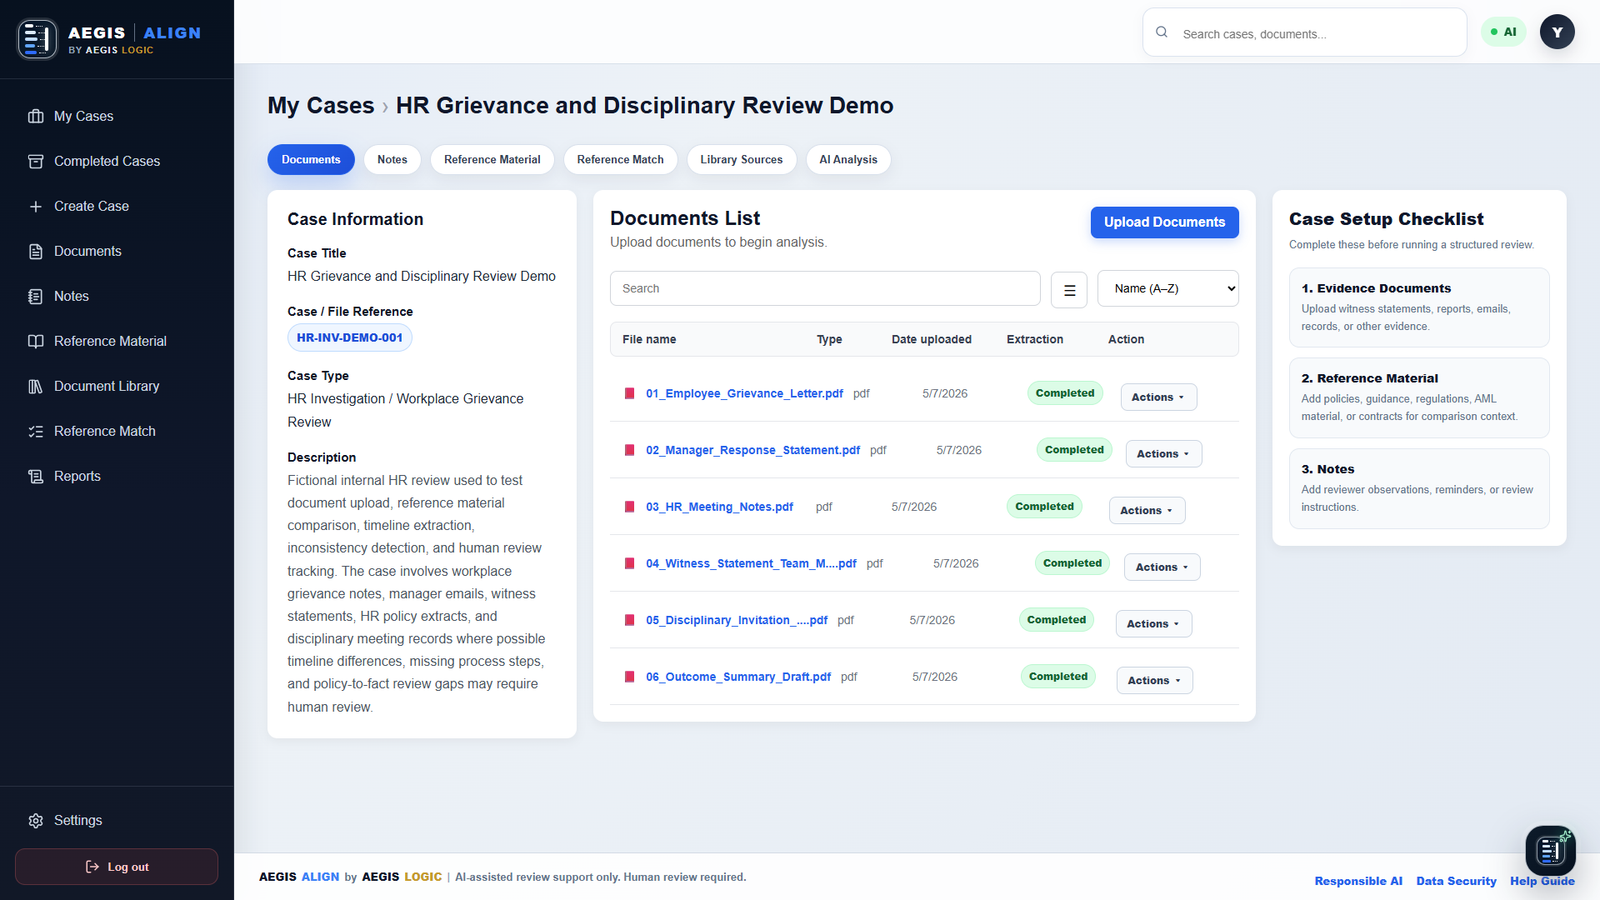Viewport: 1600px width, 900px height.
Task: Click the Create Case plus icon
Action: [x=36, y=206]
